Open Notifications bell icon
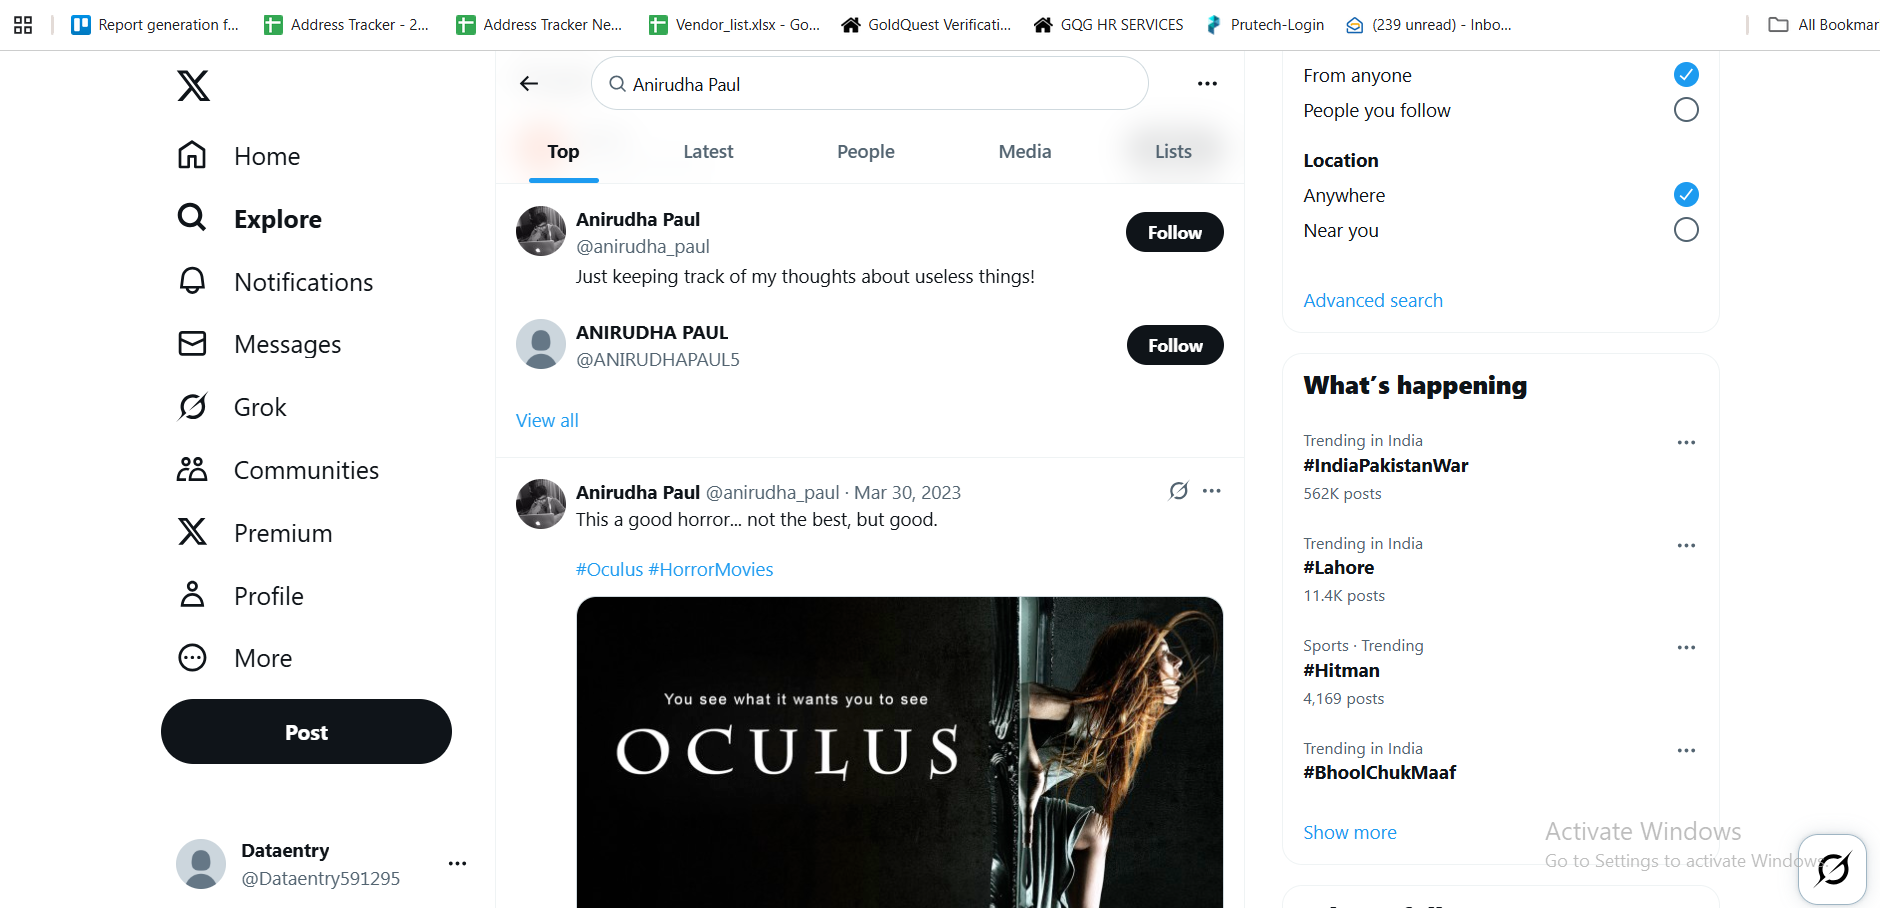Screen dimensions: 1880x908 coord(192,281)
